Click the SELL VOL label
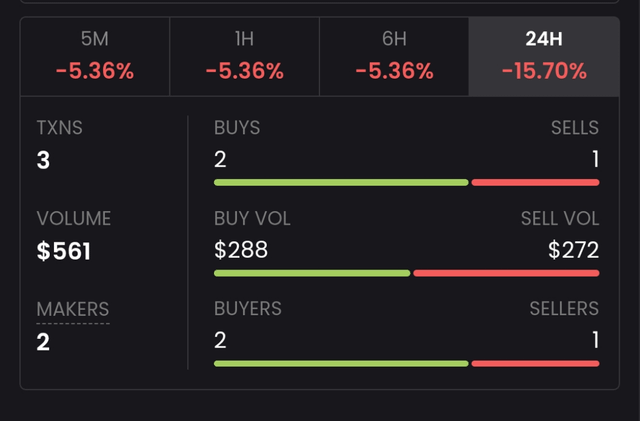The image size is (640, 421). (x=559, y=219)
